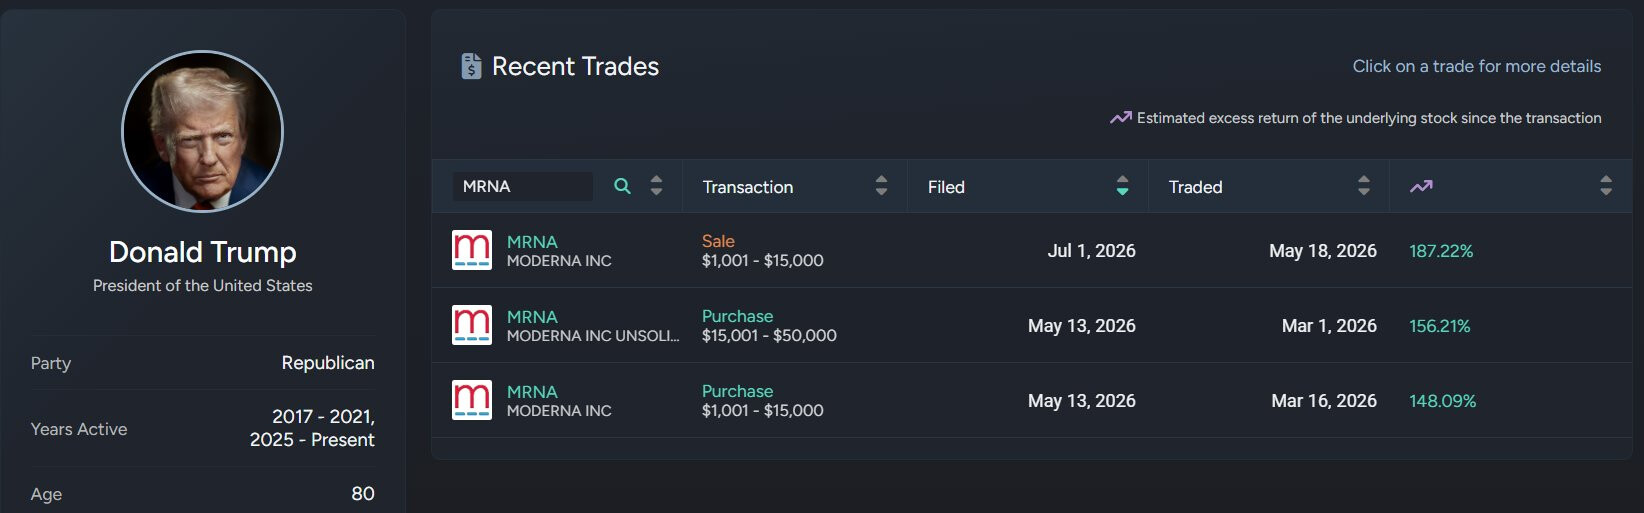Sort by Transaction column arrows

[881, 186]
